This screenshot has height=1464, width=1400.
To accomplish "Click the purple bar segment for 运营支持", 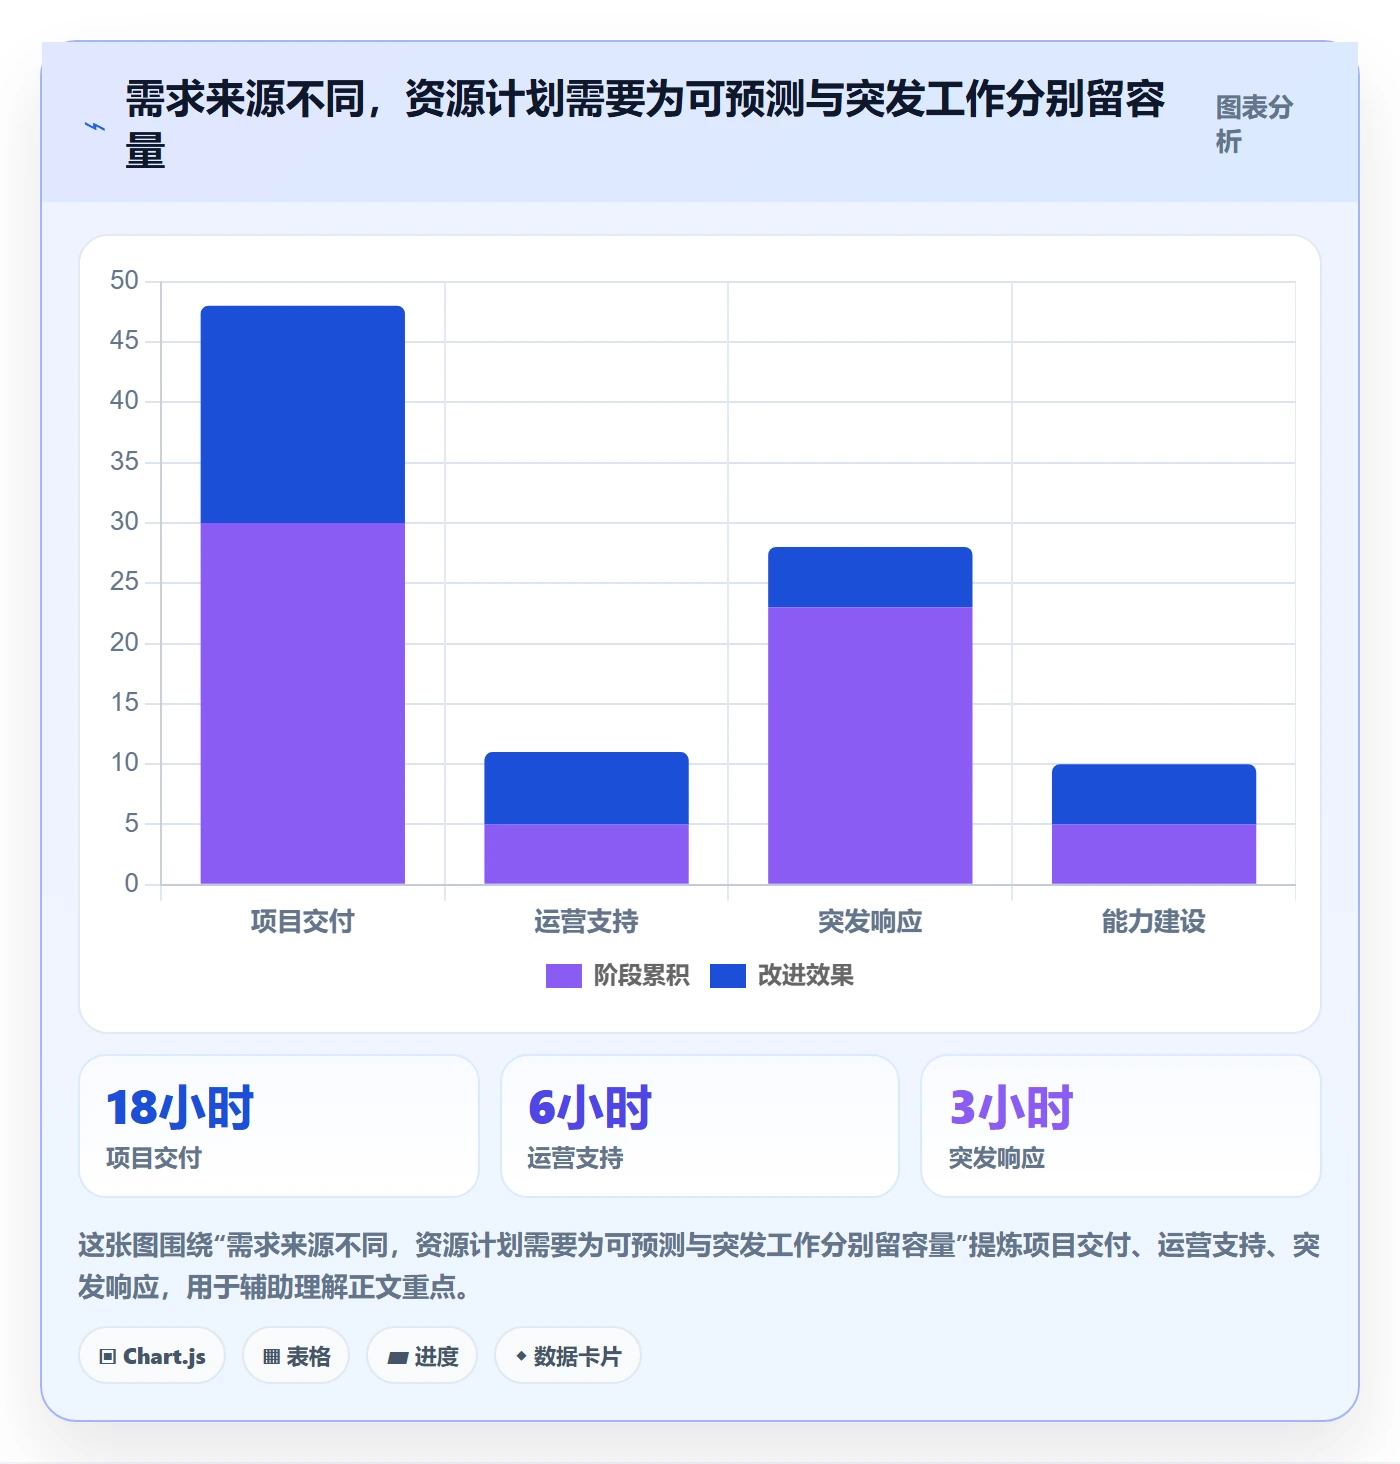I will (x=587, y=854).
